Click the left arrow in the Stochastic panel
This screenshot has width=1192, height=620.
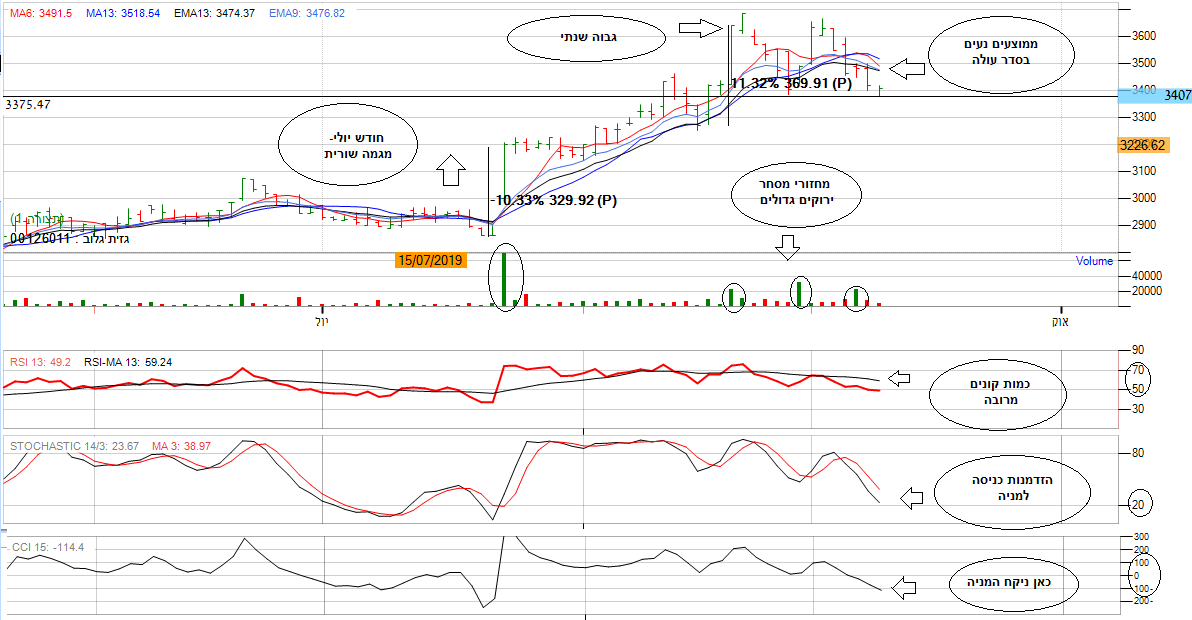pyautogui.click(x=912, y=497)
